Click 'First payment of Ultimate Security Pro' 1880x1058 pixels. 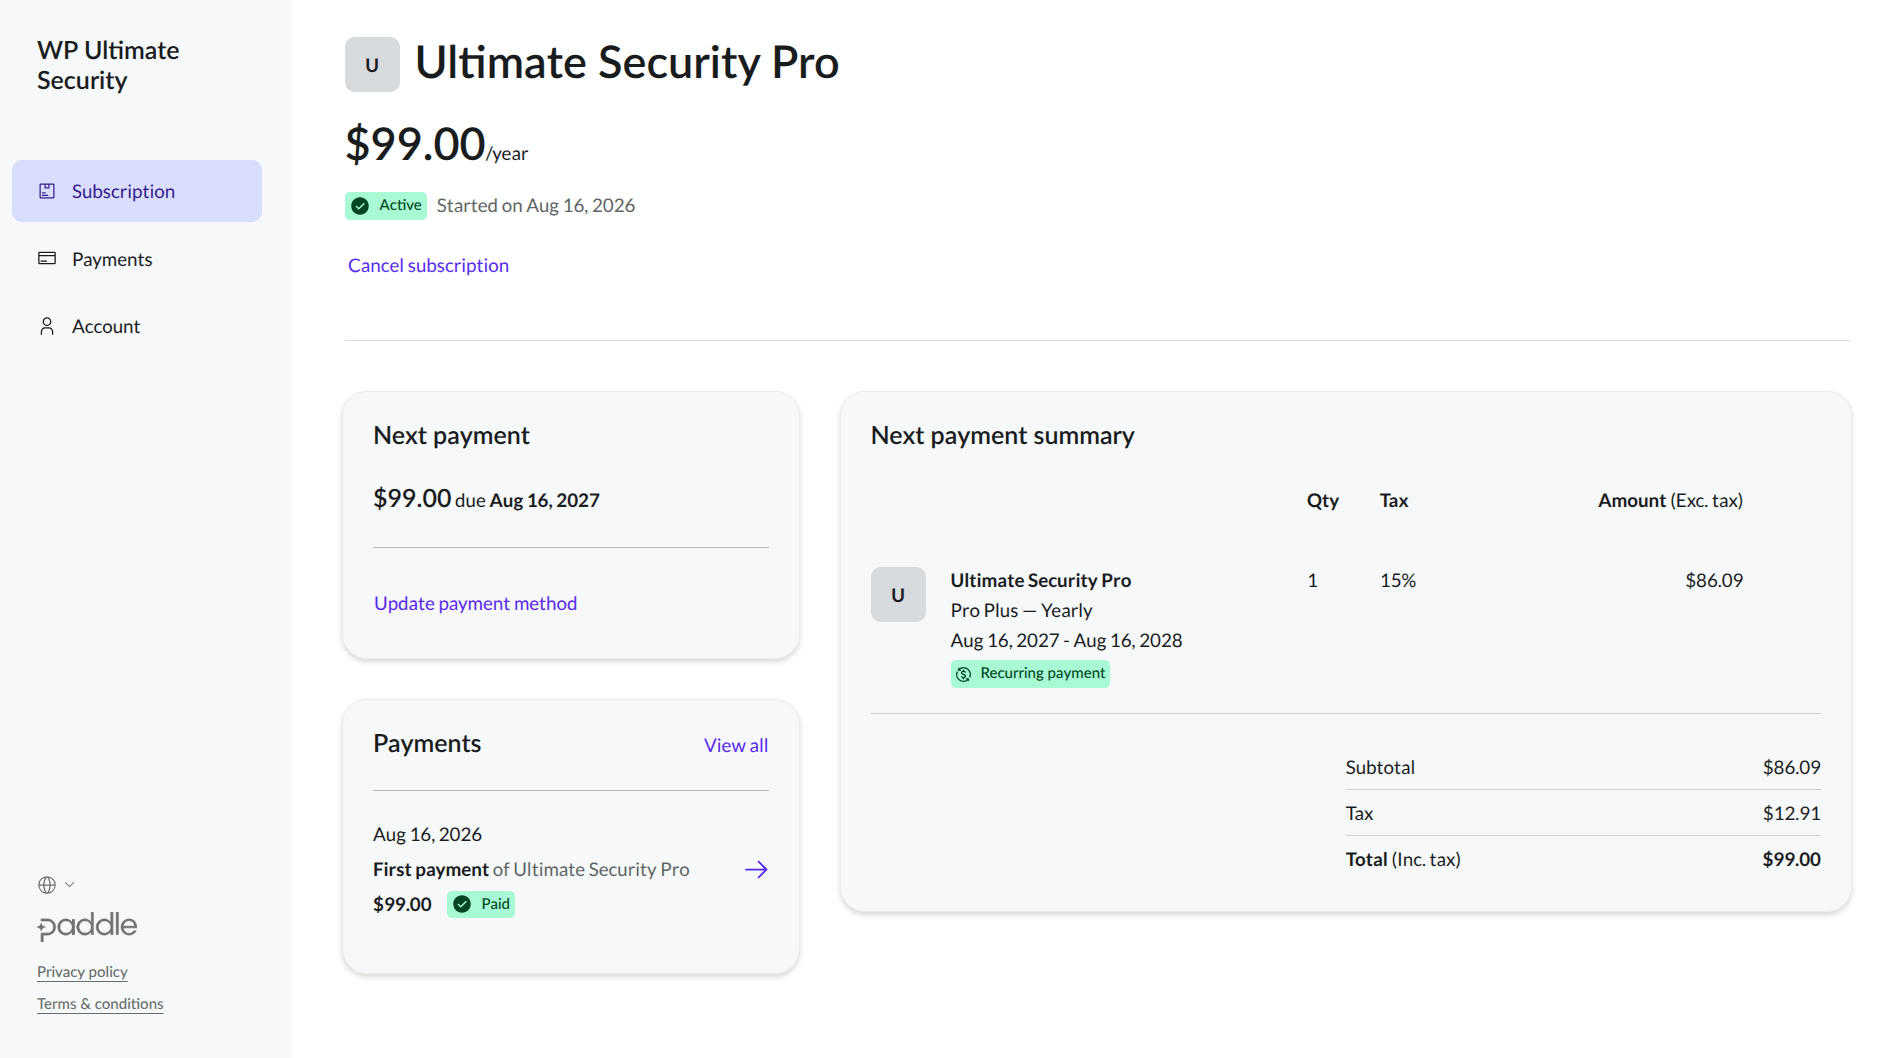point(531,869)
